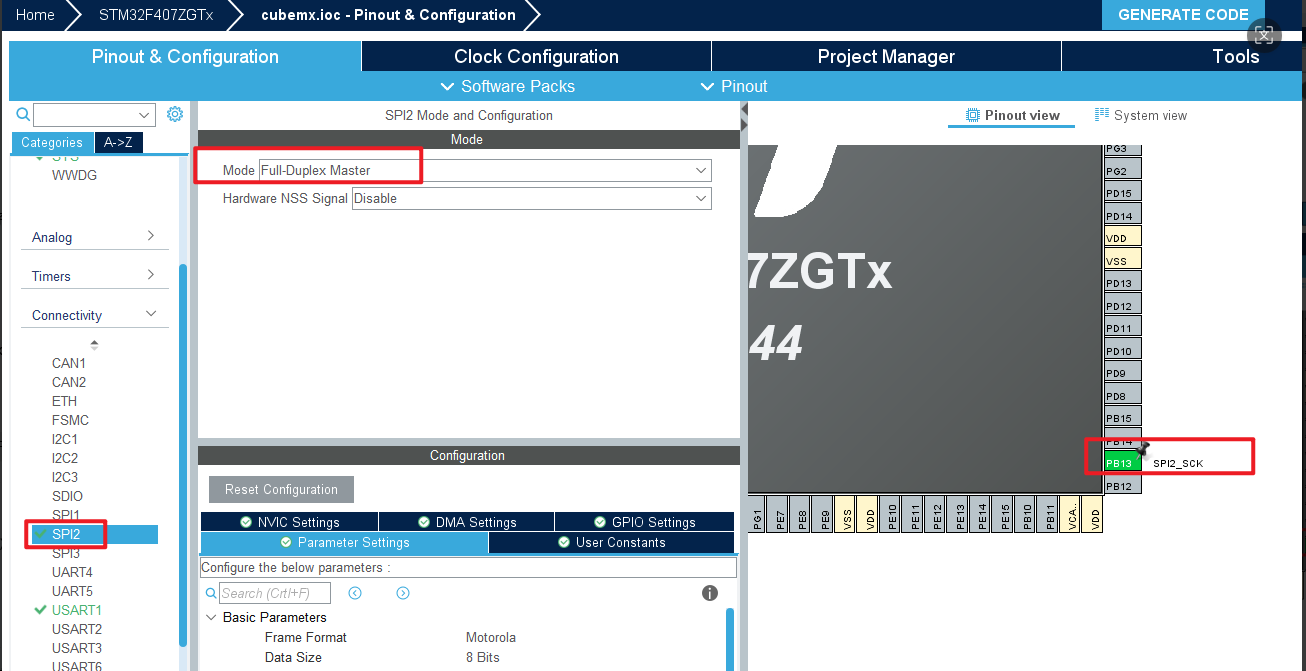
Task: Open the Software Packs menu
Action: 508,86
